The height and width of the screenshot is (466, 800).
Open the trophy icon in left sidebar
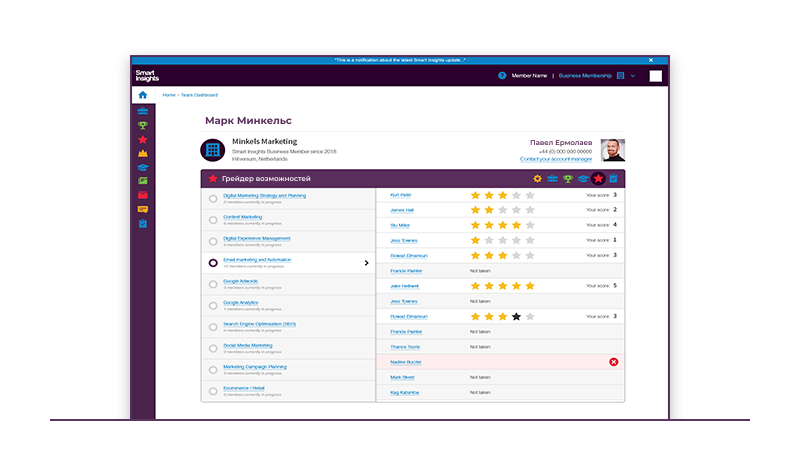(142, 125)
